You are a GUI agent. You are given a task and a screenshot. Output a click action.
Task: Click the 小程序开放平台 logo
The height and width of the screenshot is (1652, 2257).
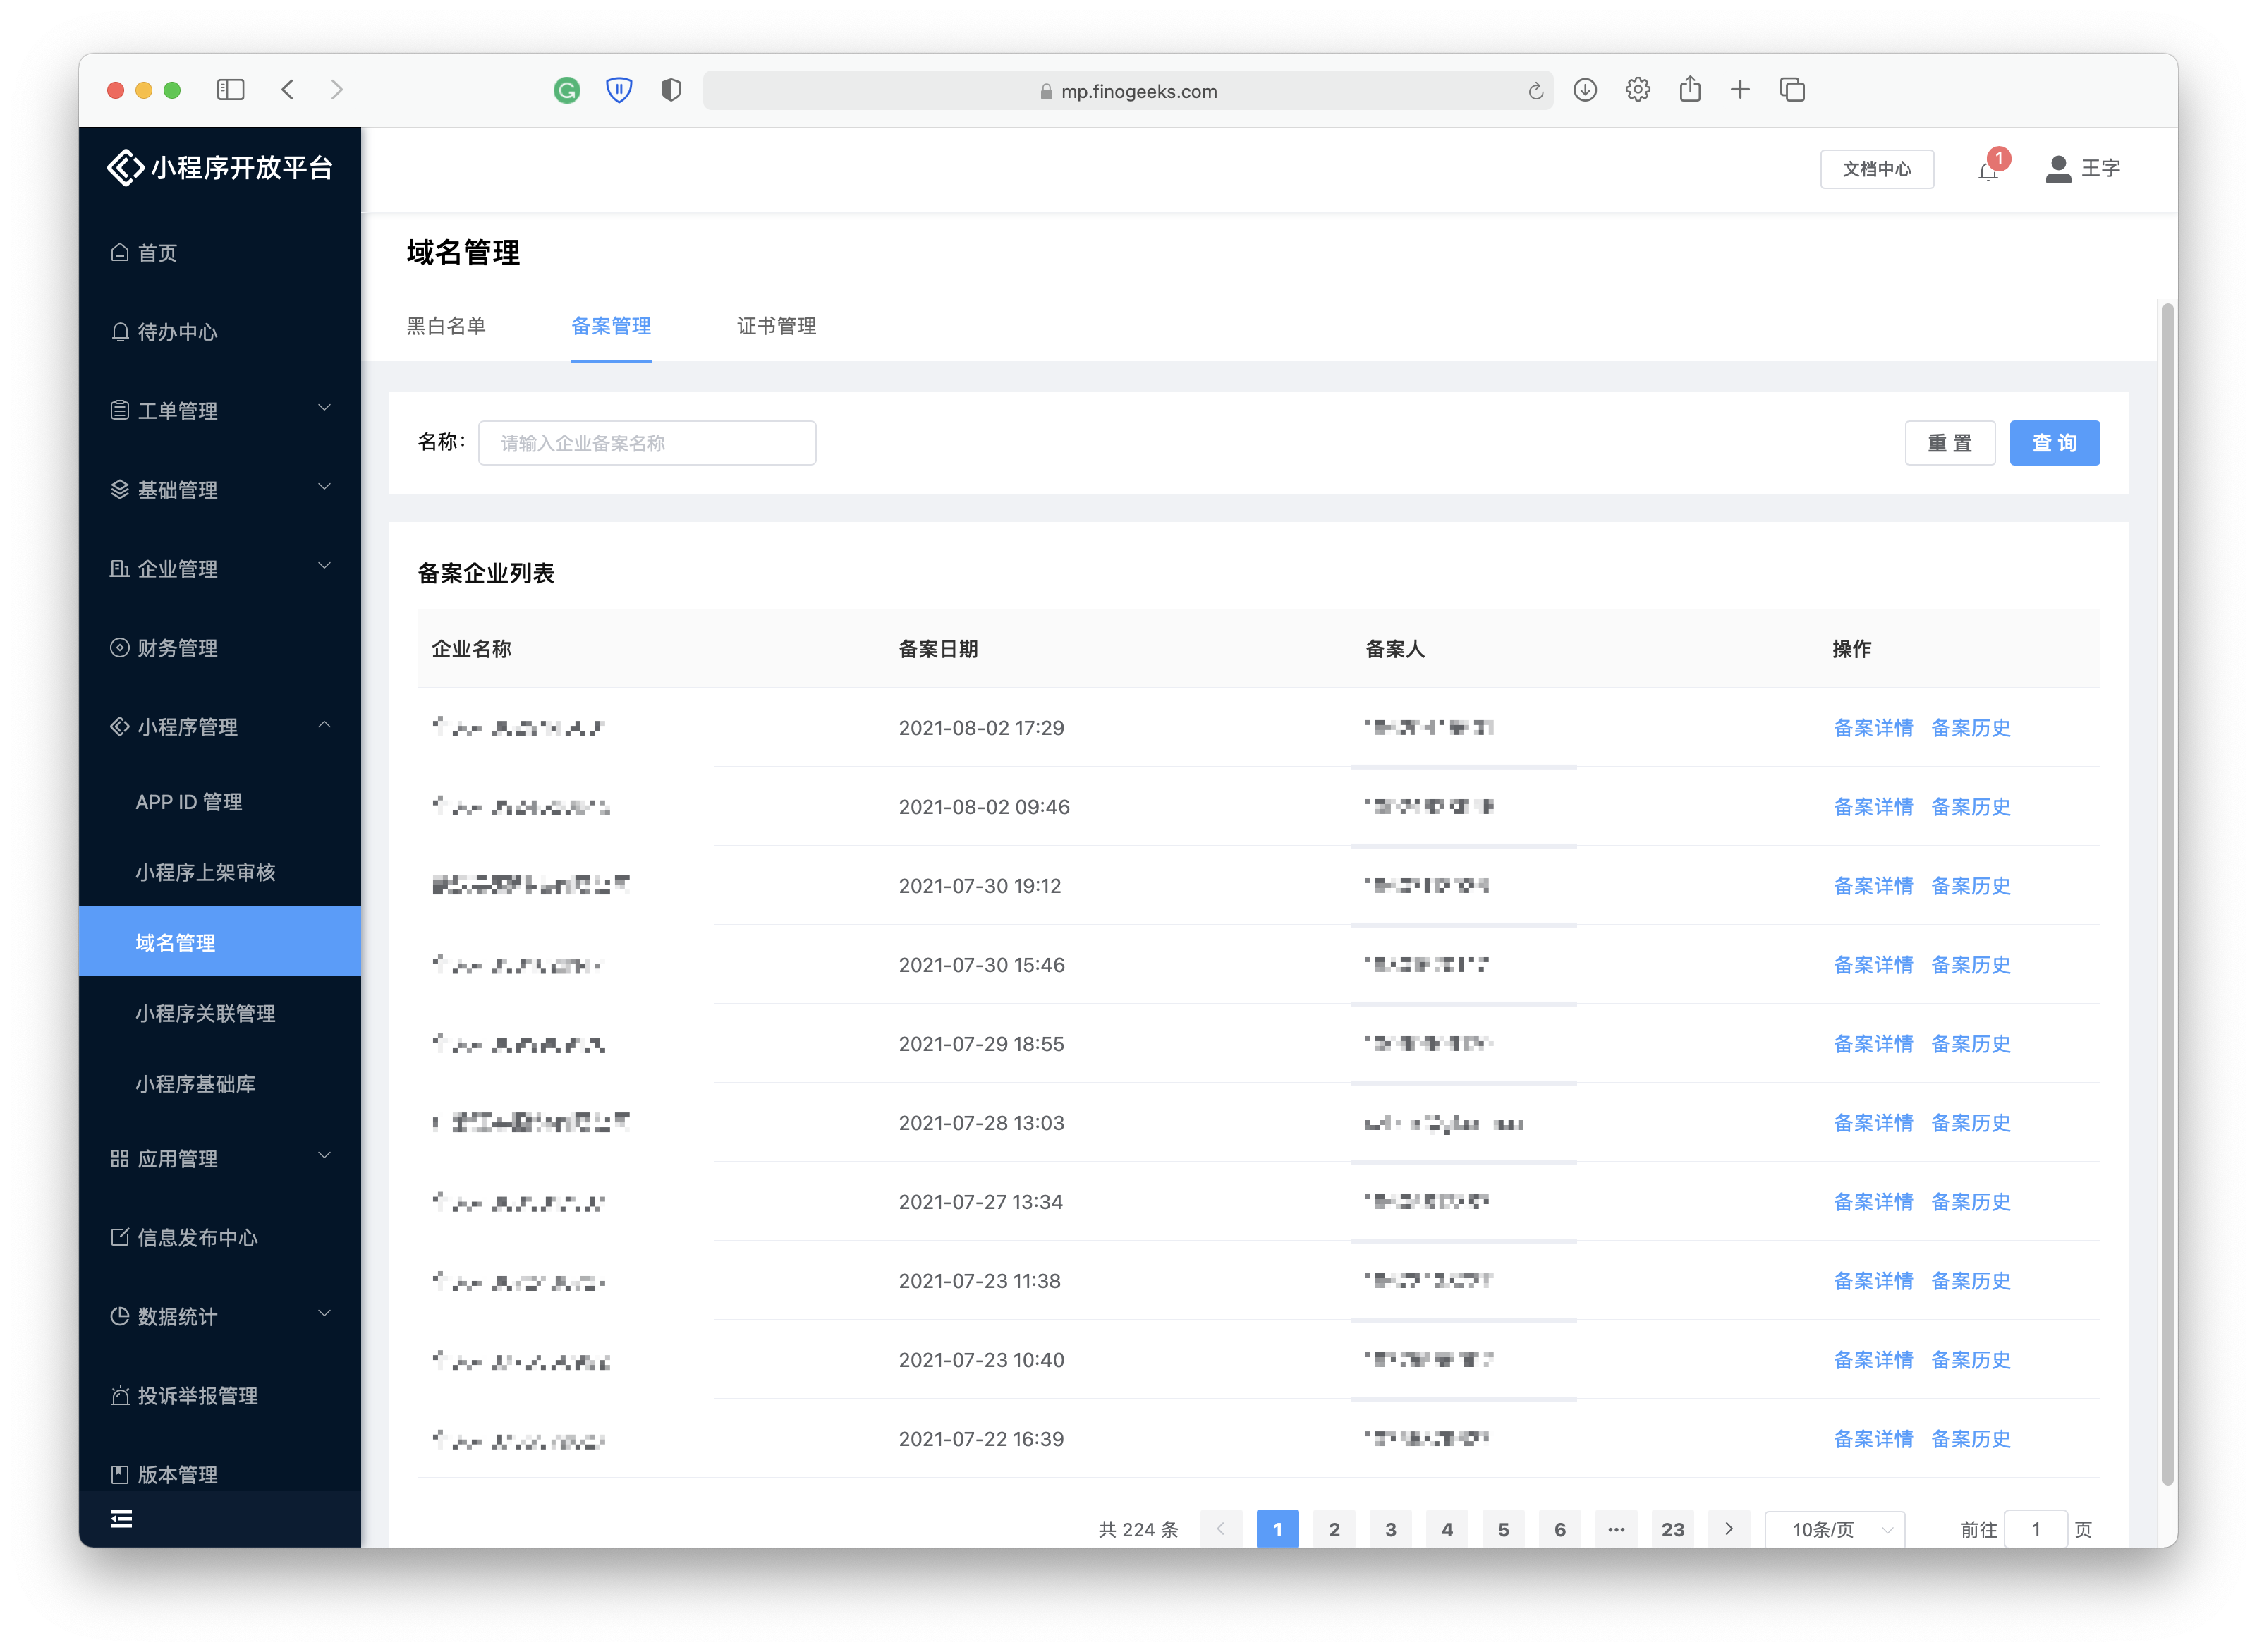tap(220, 168)
